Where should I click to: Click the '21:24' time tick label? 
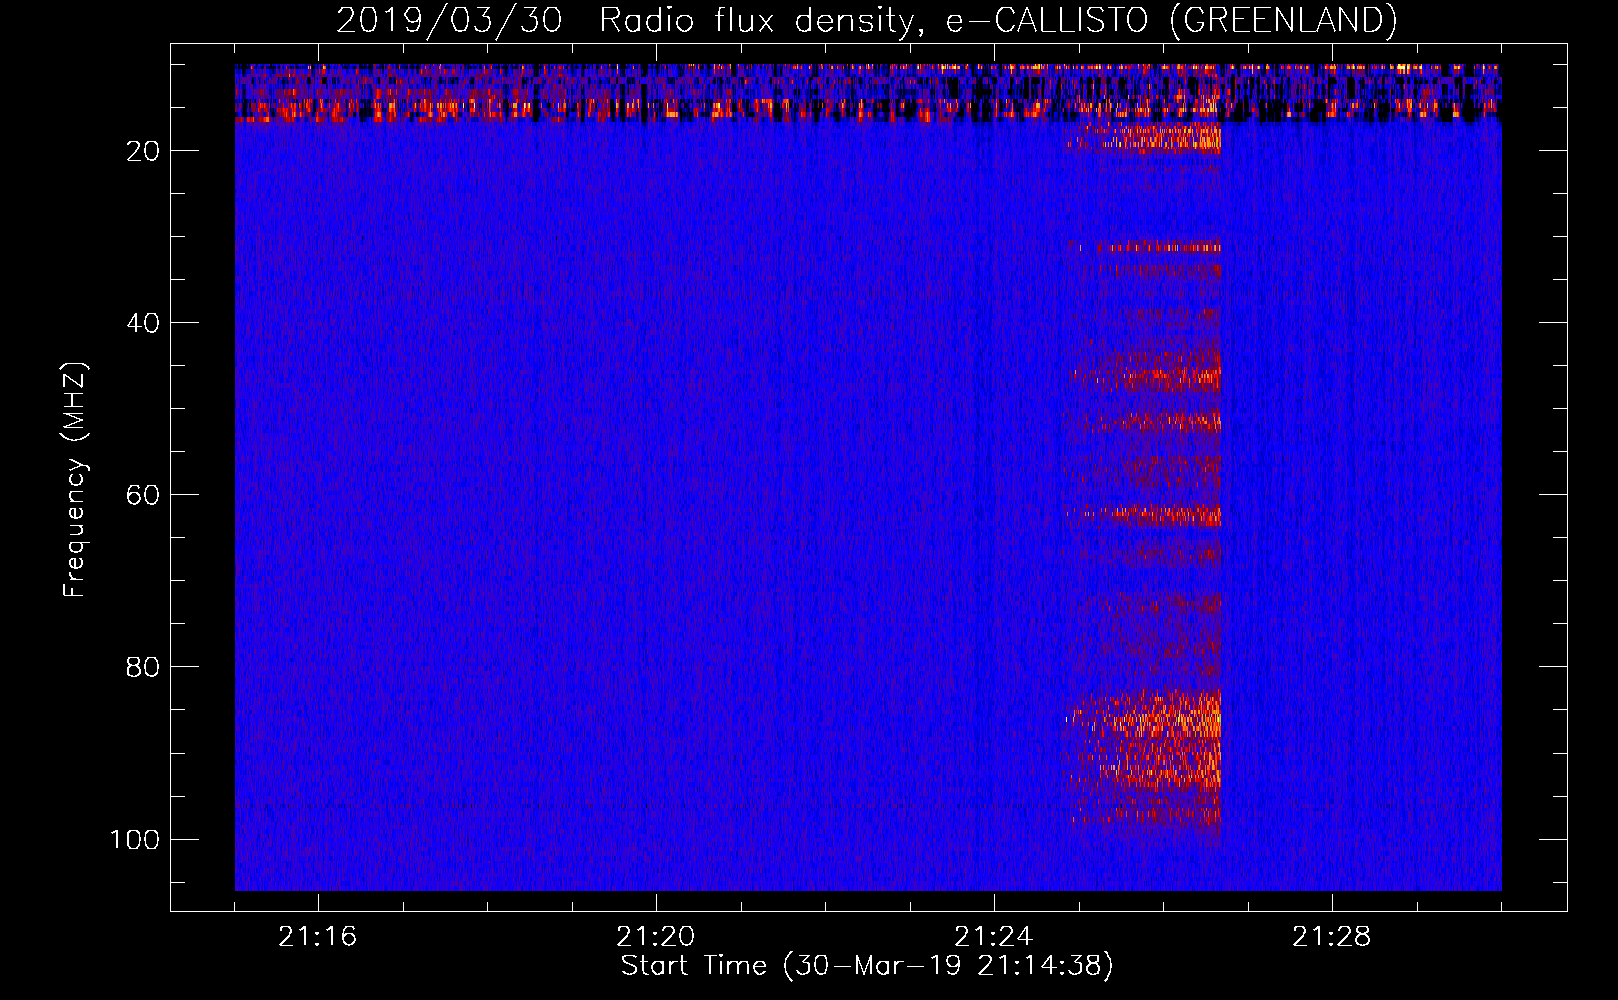click(x=993, y=937)
